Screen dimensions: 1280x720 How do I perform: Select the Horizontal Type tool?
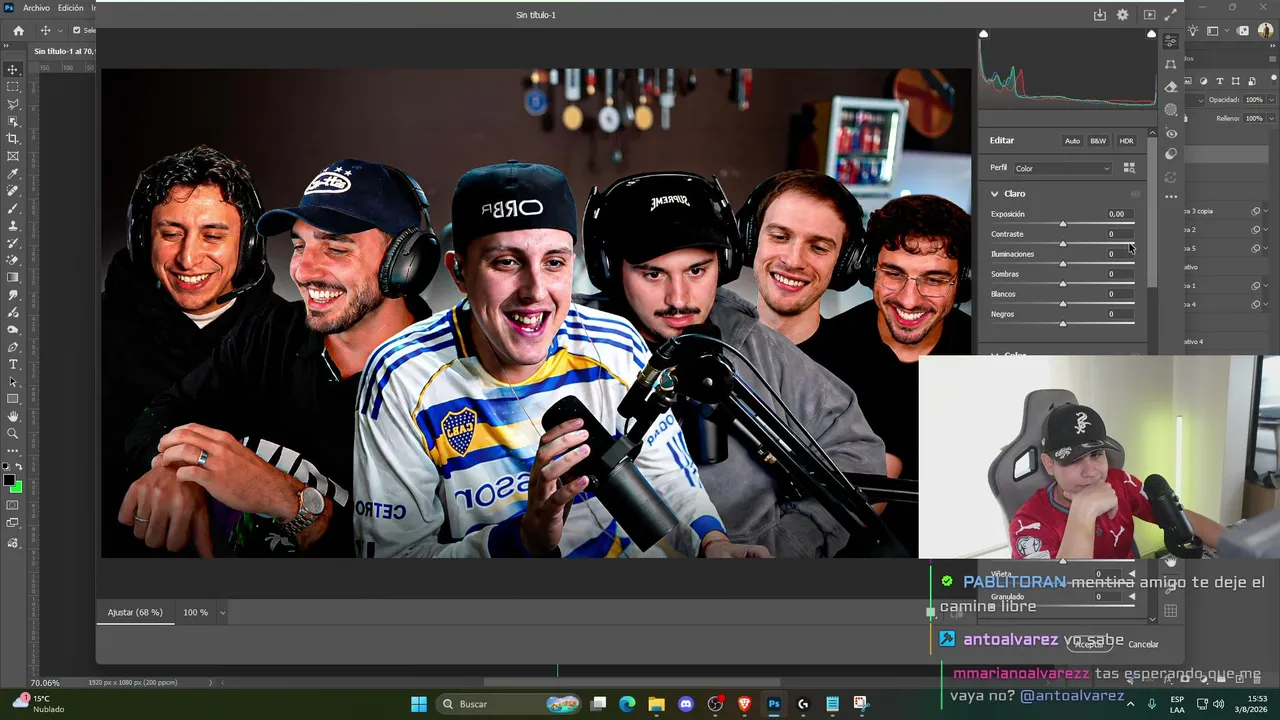pos(13,364)
